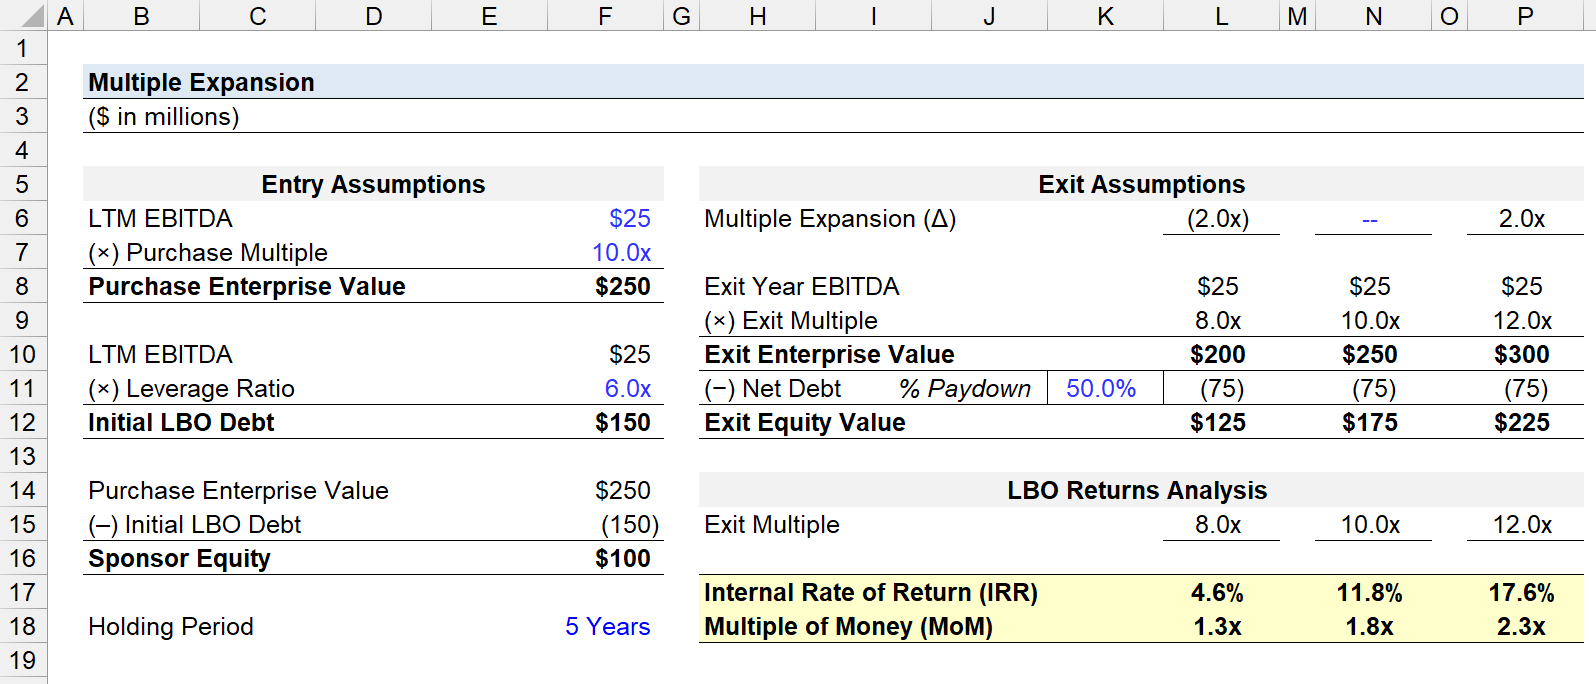
Task: Select the 5 Years Holding Period cell
Action: click(605, 626)
